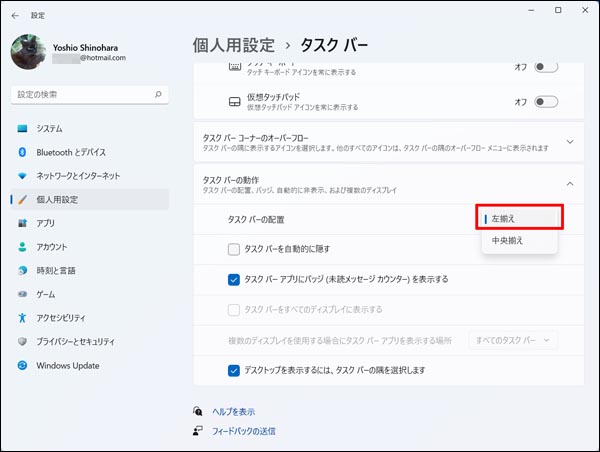Open Bluetooth とデバイス settings icon
Image resolution: width=600 pixels, height=452 pixels.
point(22,152)
